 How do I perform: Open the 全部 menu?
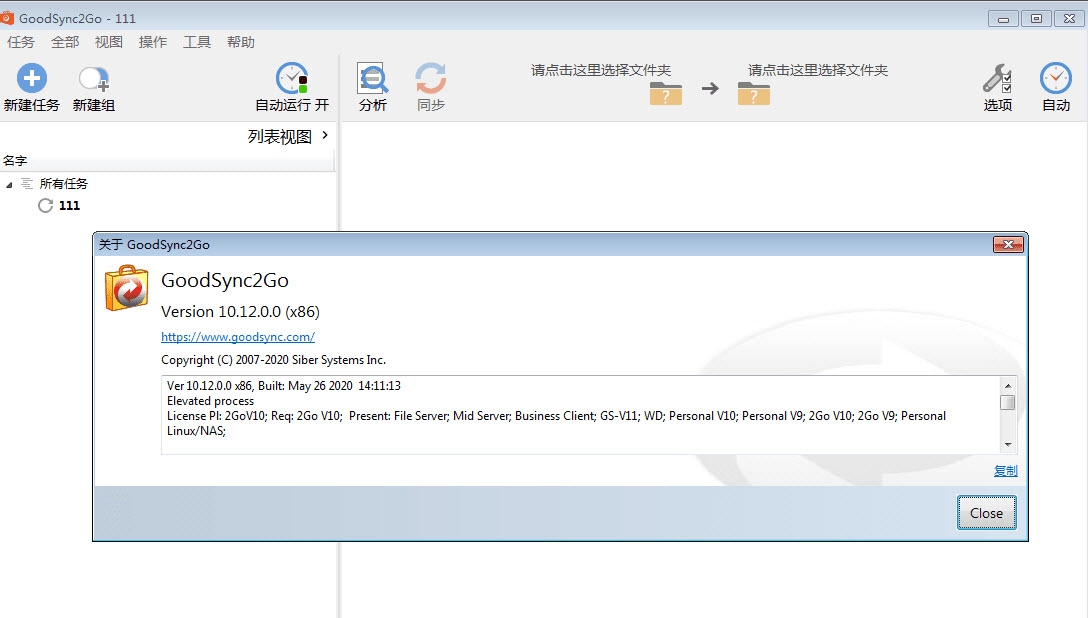click(65, 42)
